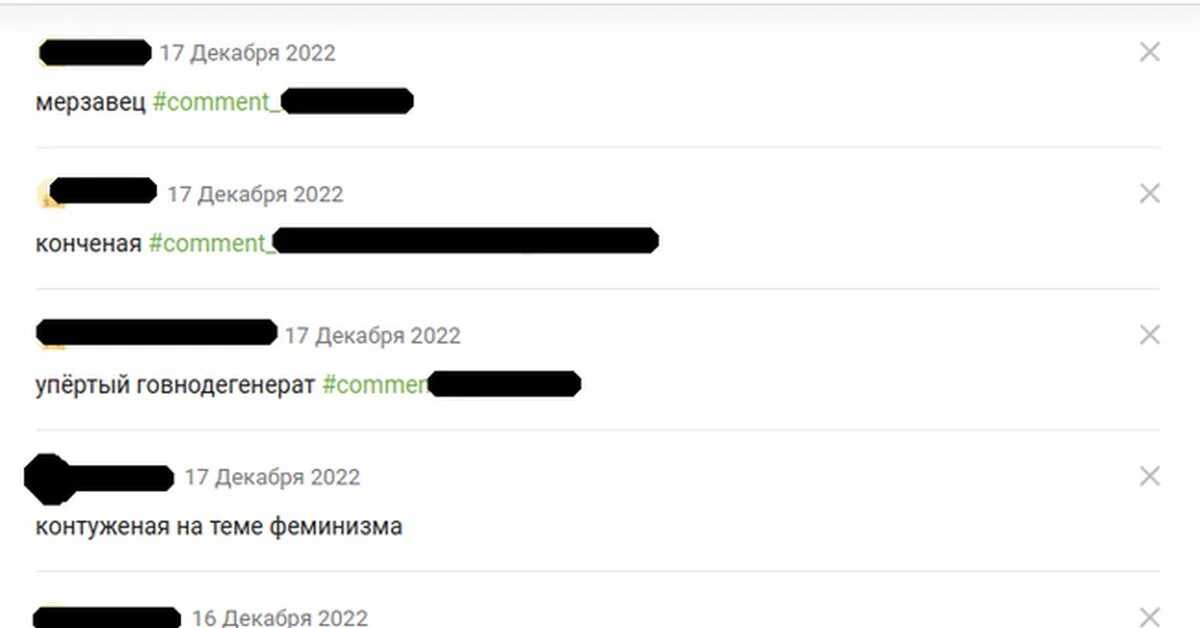1200x628 pixels.
Task: Follow the #comment link after 'упёртый говнодегенерат'
Action: (451, 384)
